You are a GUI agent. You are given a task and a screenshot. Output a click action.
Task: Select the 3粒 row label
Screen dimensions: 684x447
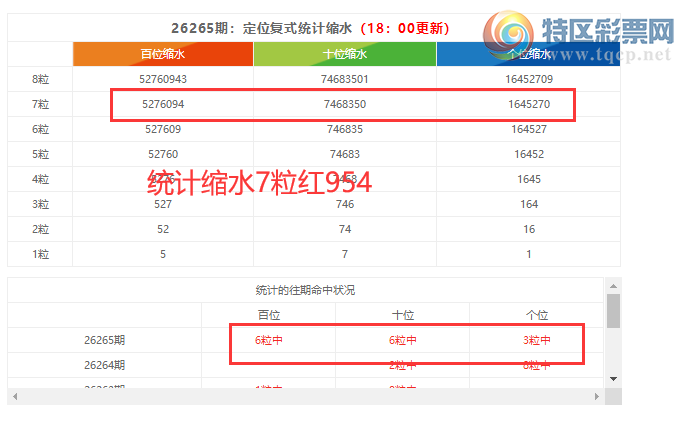click(x=40, y=205)
